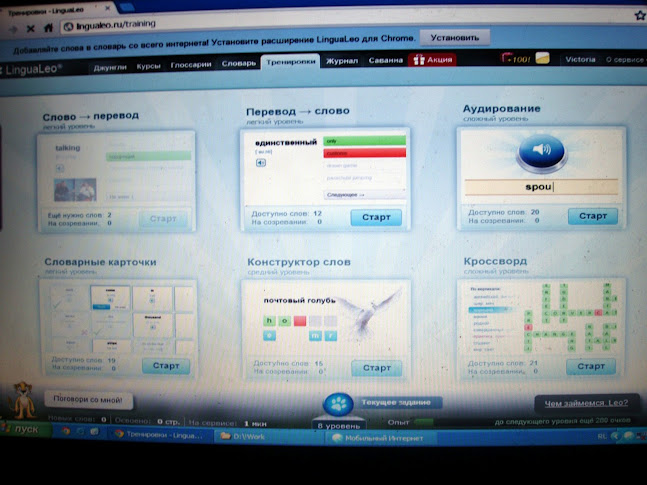Click the green only answer option
This screenshot has height=485, width=647.
pos(364,141)
